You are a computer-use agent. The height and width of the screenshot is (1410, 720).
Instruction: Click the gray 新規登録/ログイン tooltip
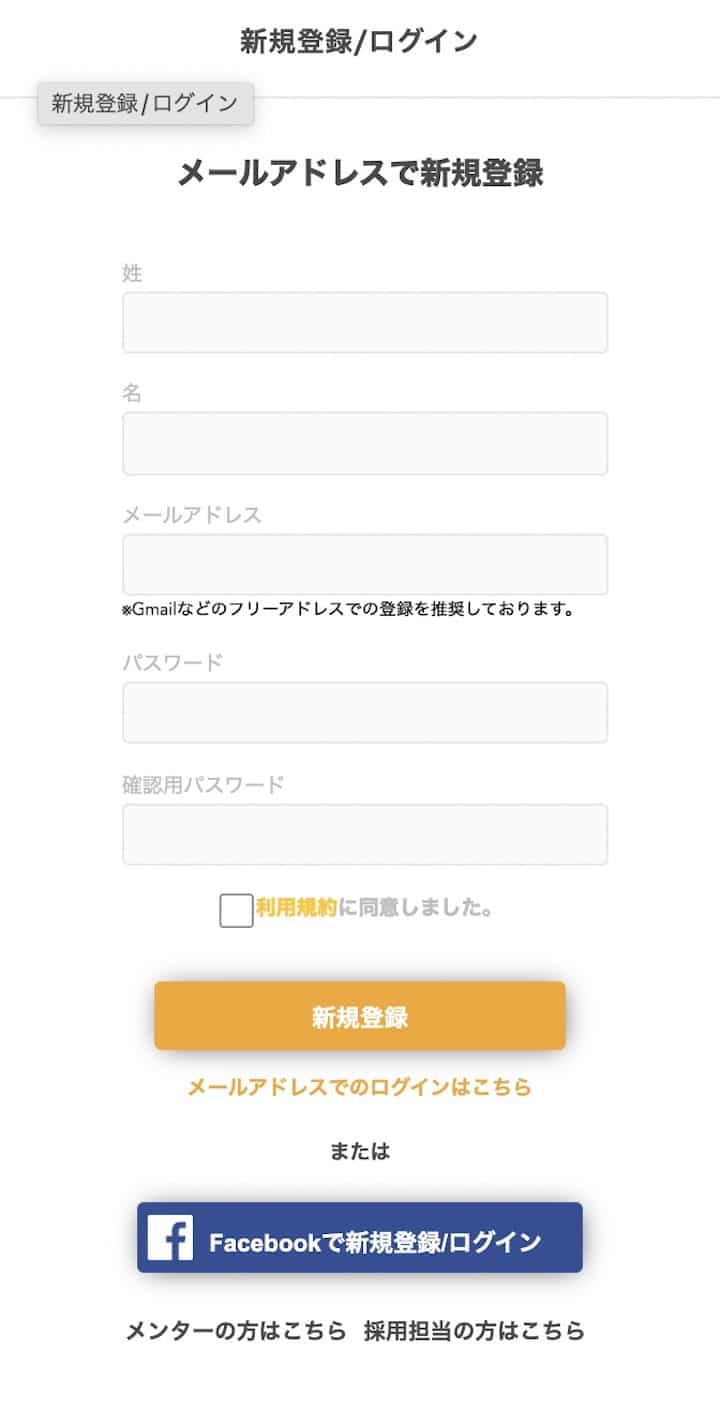pos(146,103)
